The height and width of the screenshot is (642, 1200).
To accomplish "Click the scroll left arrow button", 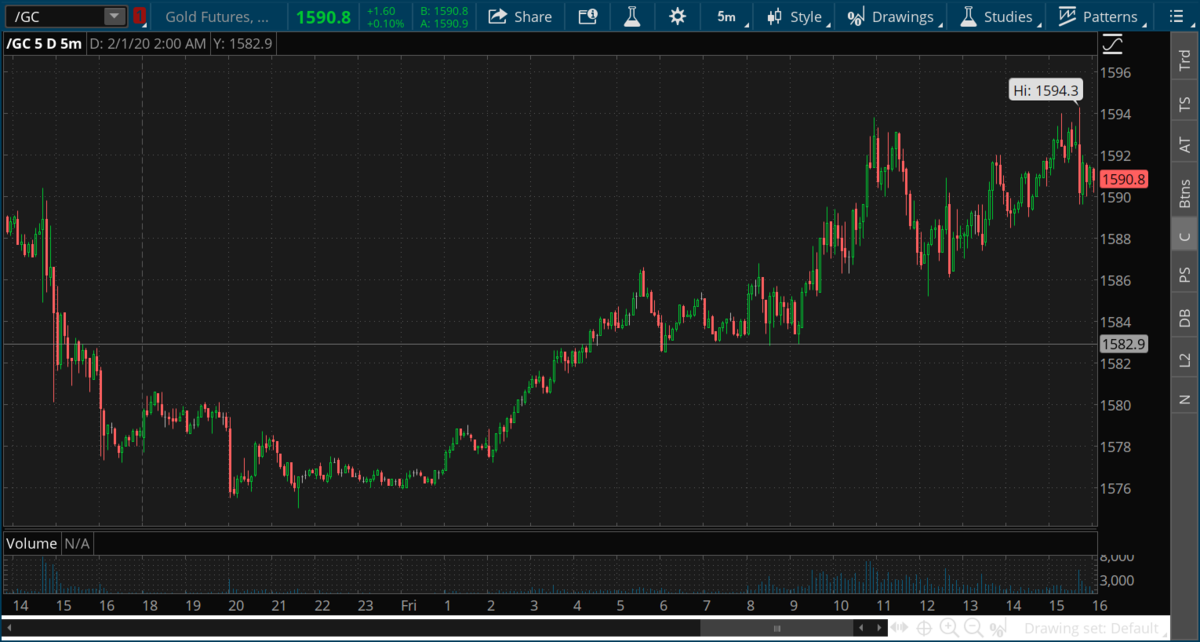I will tap(863, 627).
